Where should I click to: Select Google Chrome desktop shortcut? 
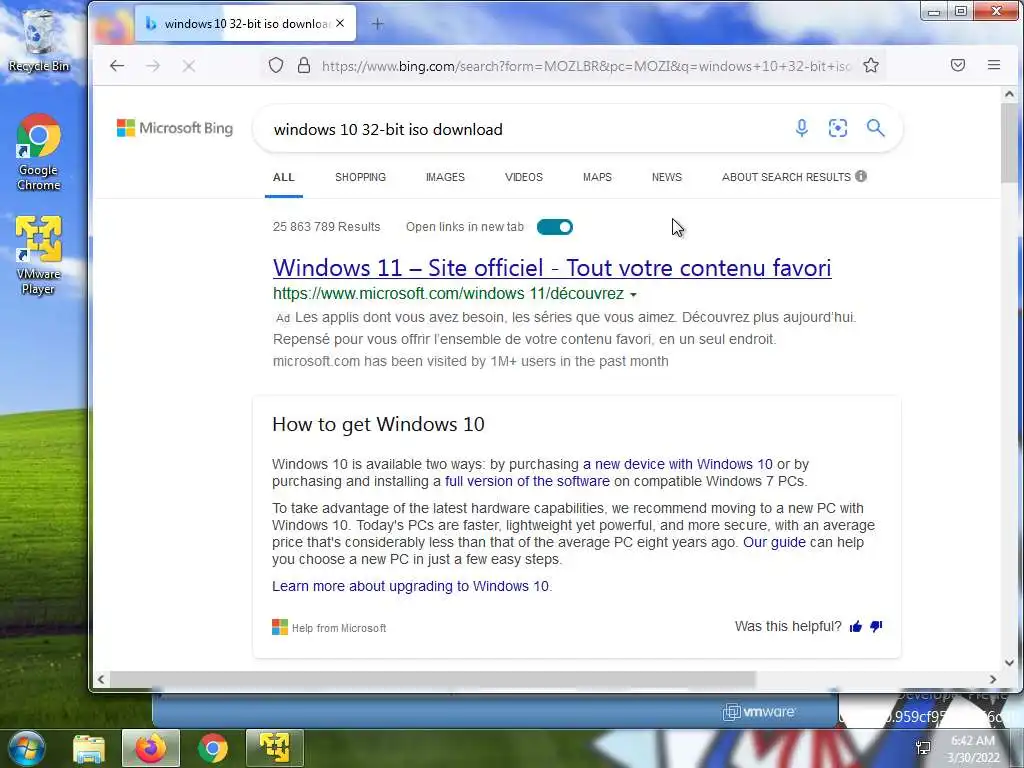(39, 153)
